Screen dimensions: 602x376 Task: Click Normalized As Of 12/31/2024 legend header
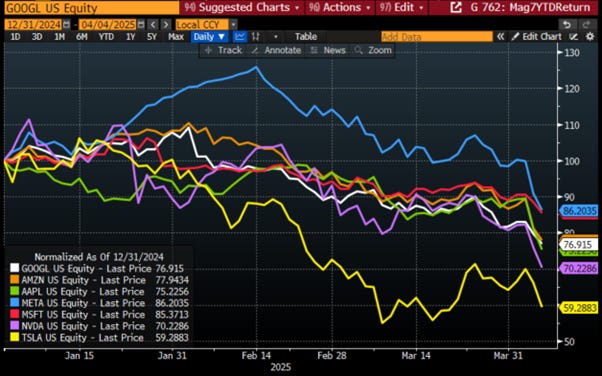(x=99, y=257)
